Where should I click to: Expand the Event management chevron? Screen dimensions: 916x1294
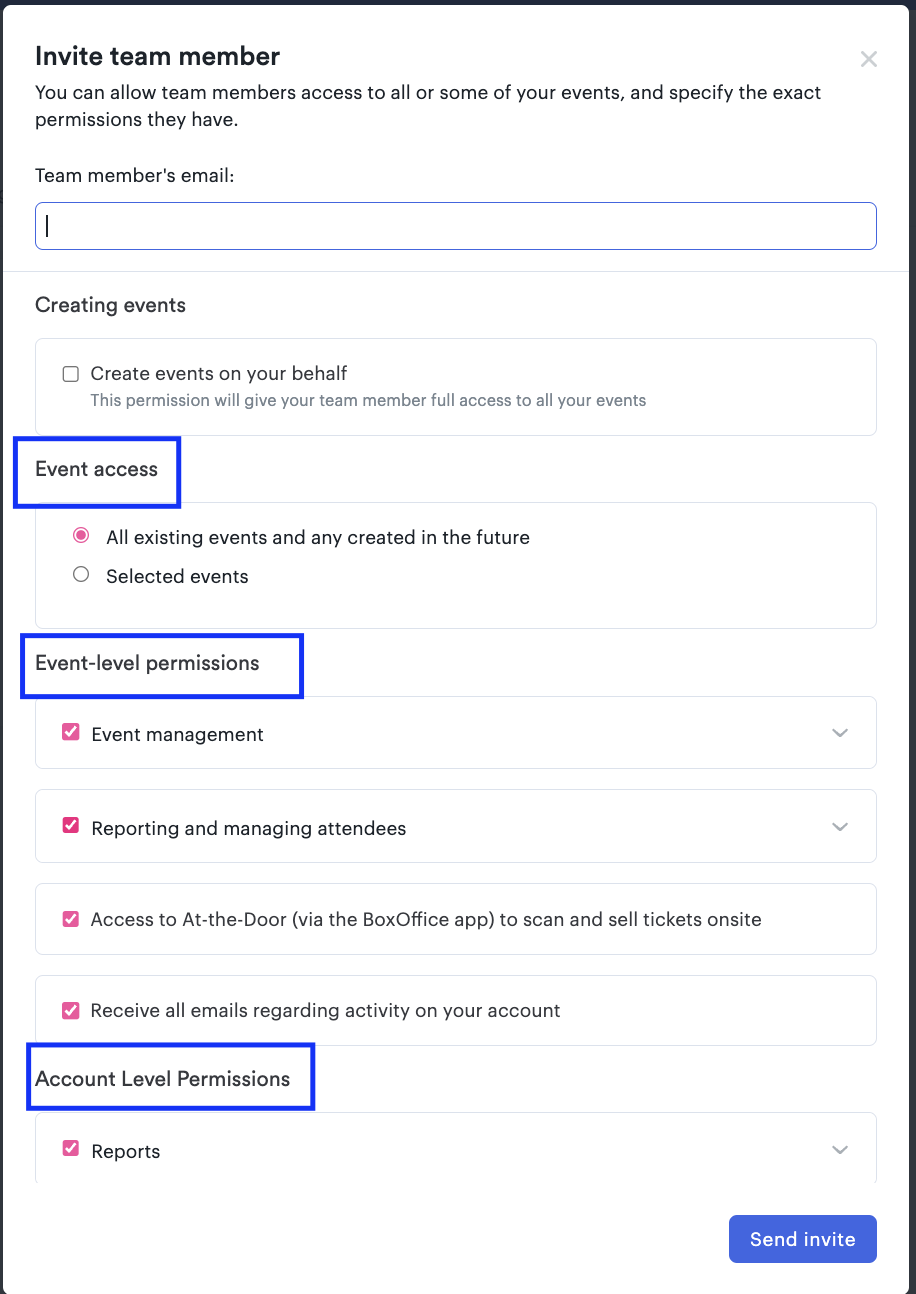pos(840,733)
